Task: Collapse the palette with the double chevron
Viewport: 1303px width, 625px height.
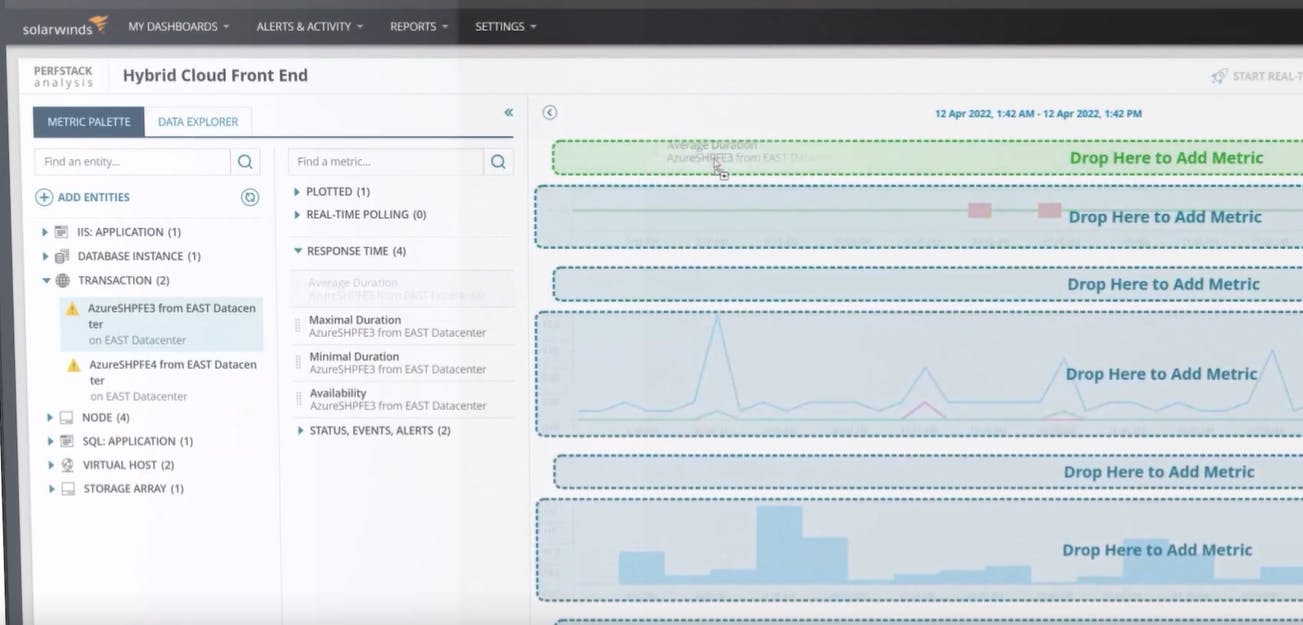Action: 508,113
